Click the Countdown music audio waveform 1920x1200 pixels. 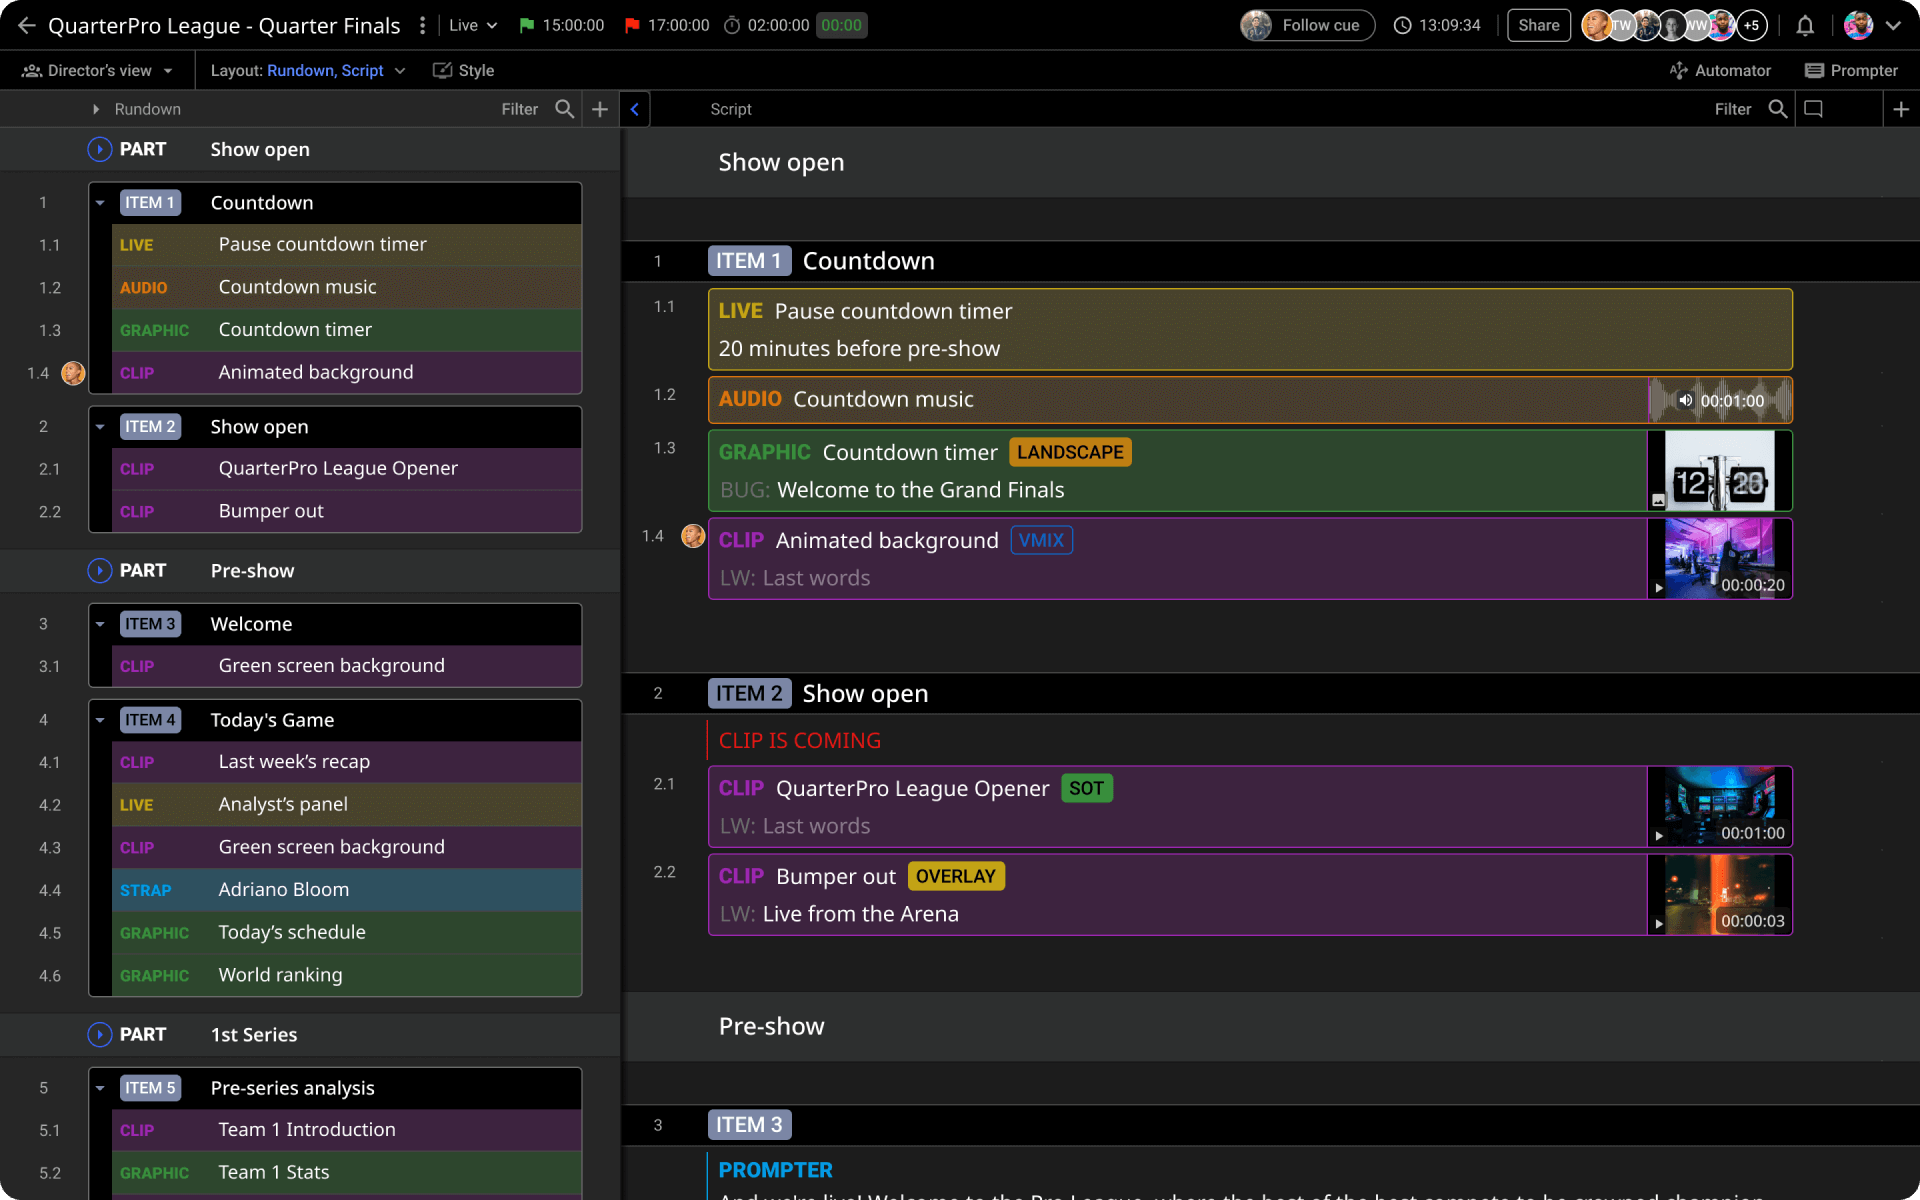coord(1719,400)
